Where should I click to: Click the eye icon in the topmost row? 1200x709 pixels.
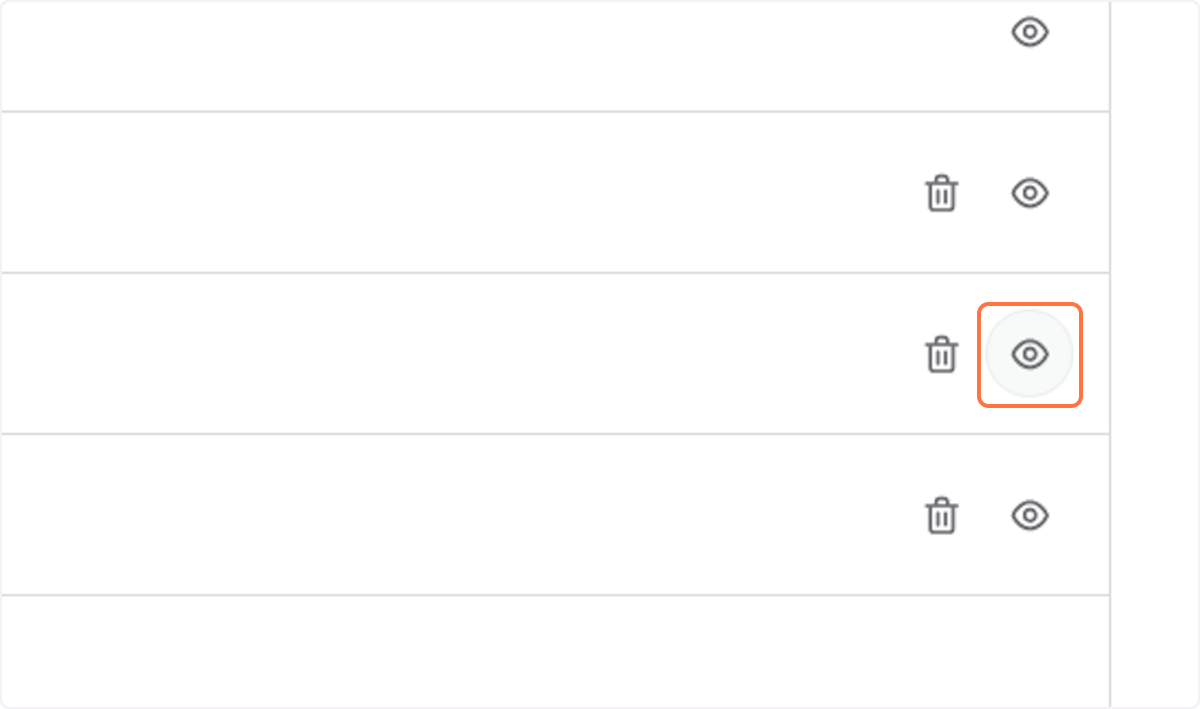click(1029, 33)
